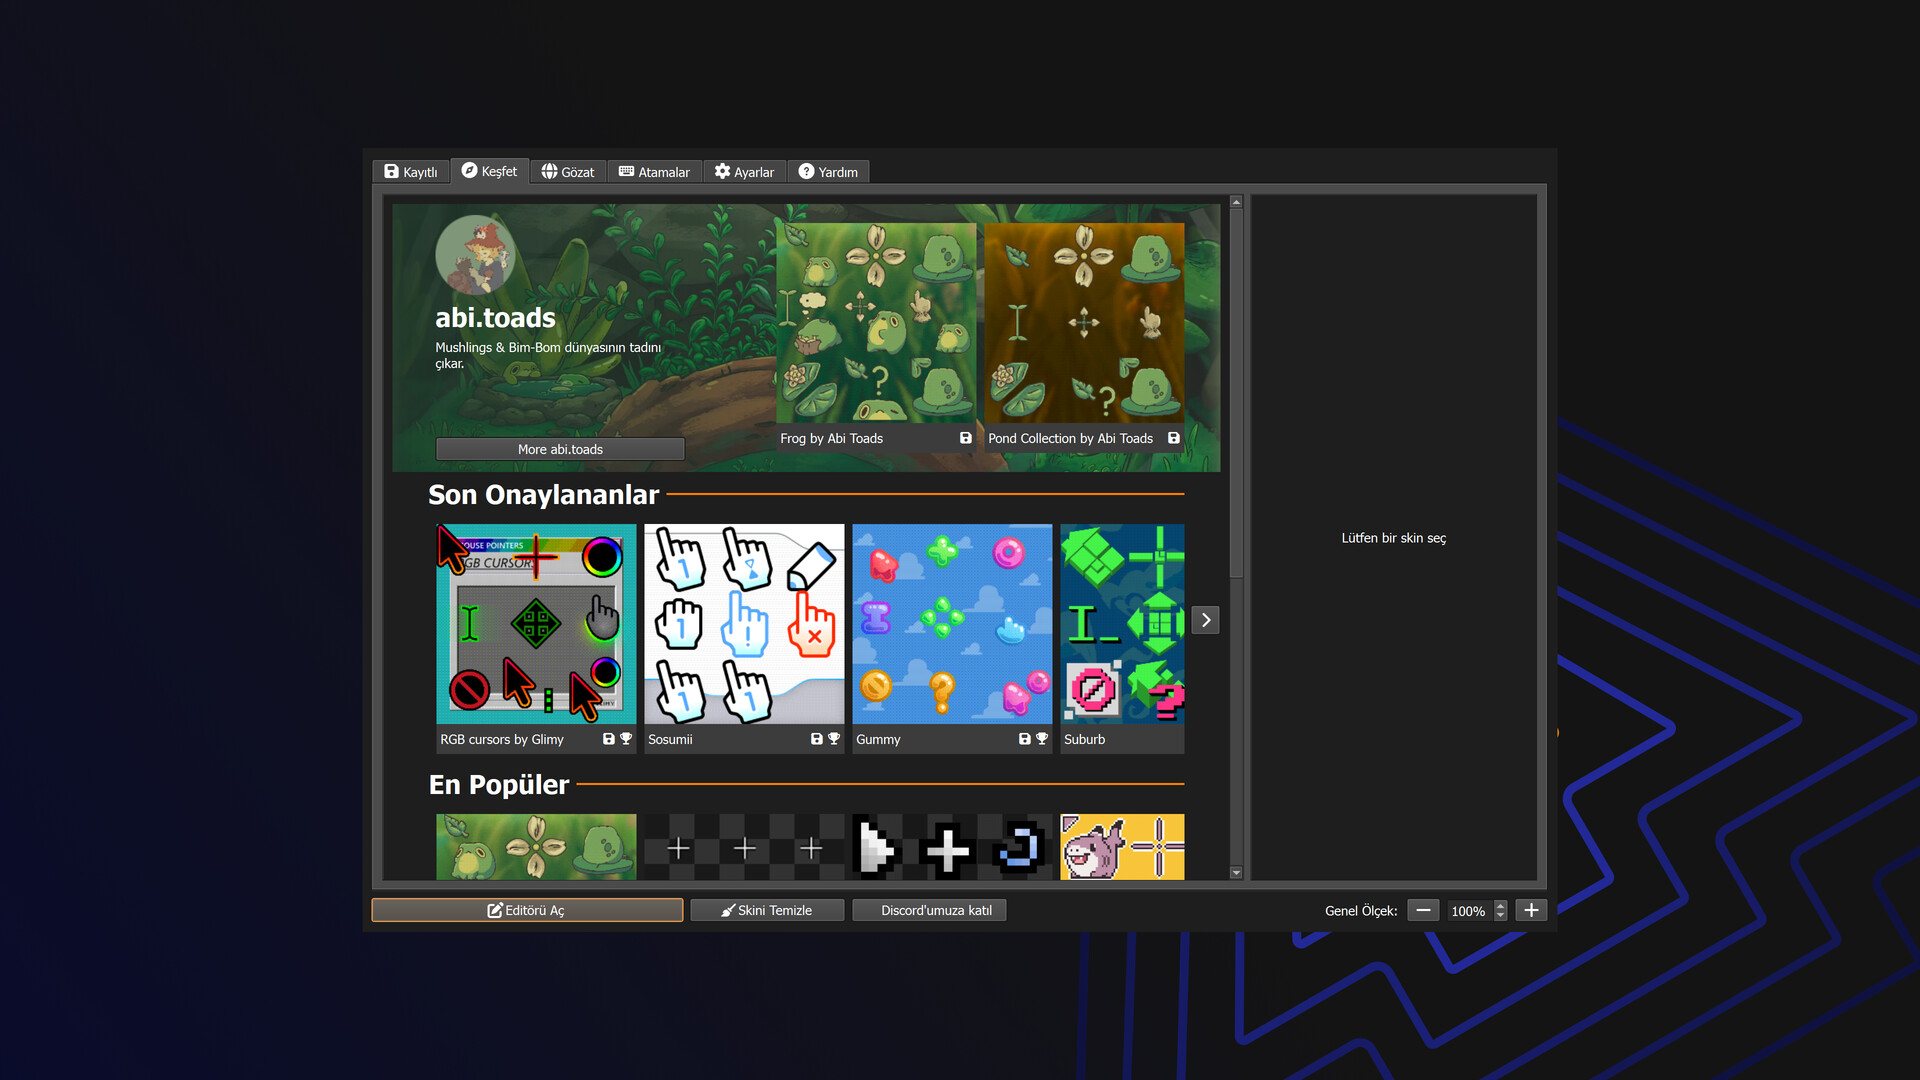Screen dimensions: 1920x1080
Task: Open the Gözat tab
Action: point(567,172)
